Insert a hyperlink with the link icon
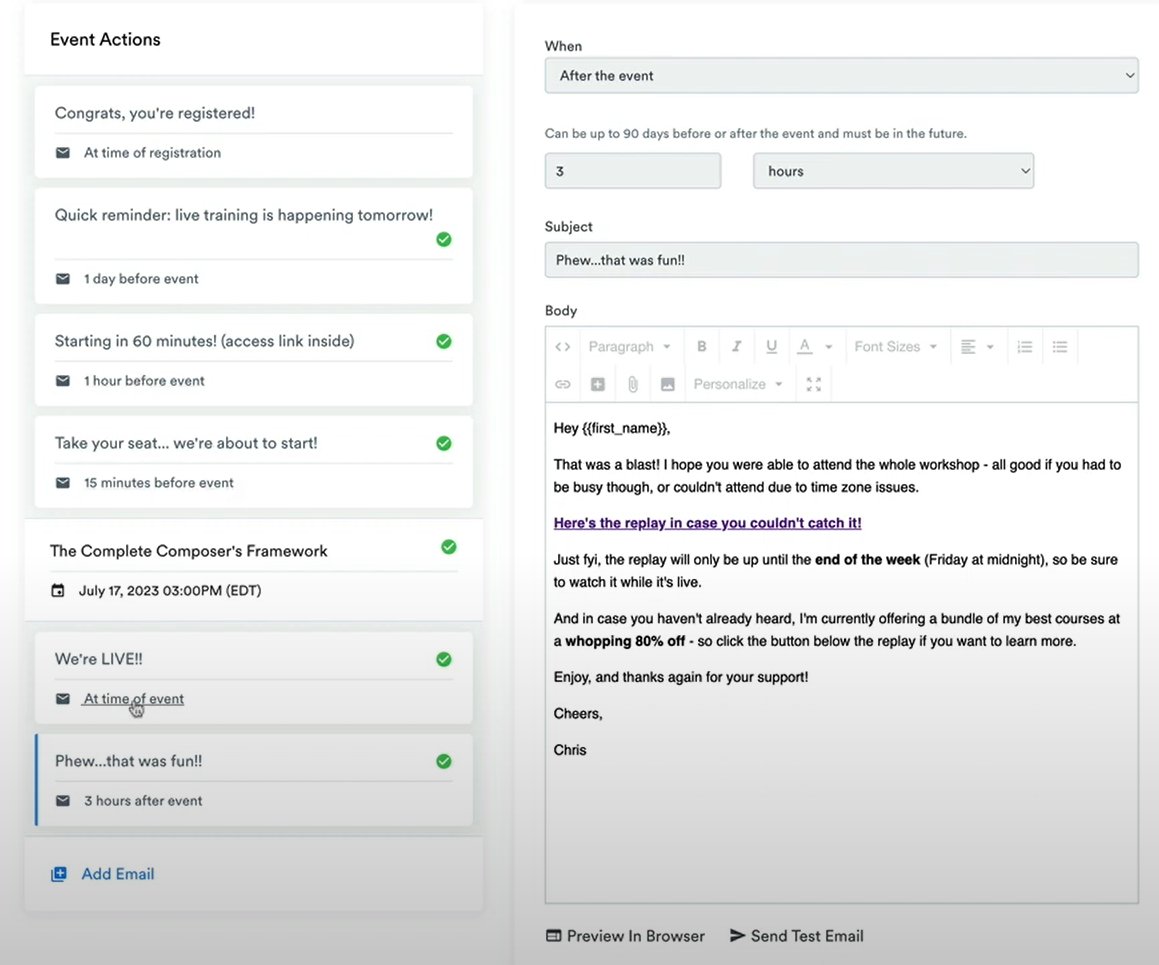The height and width of the screenshot is (965, 1159). coord(562,384)
